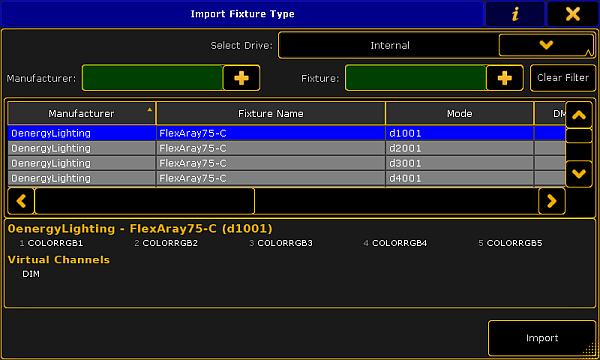
Task: Click the Fixture Name column header
Action: pyautogui.click(x=271, y=114)
